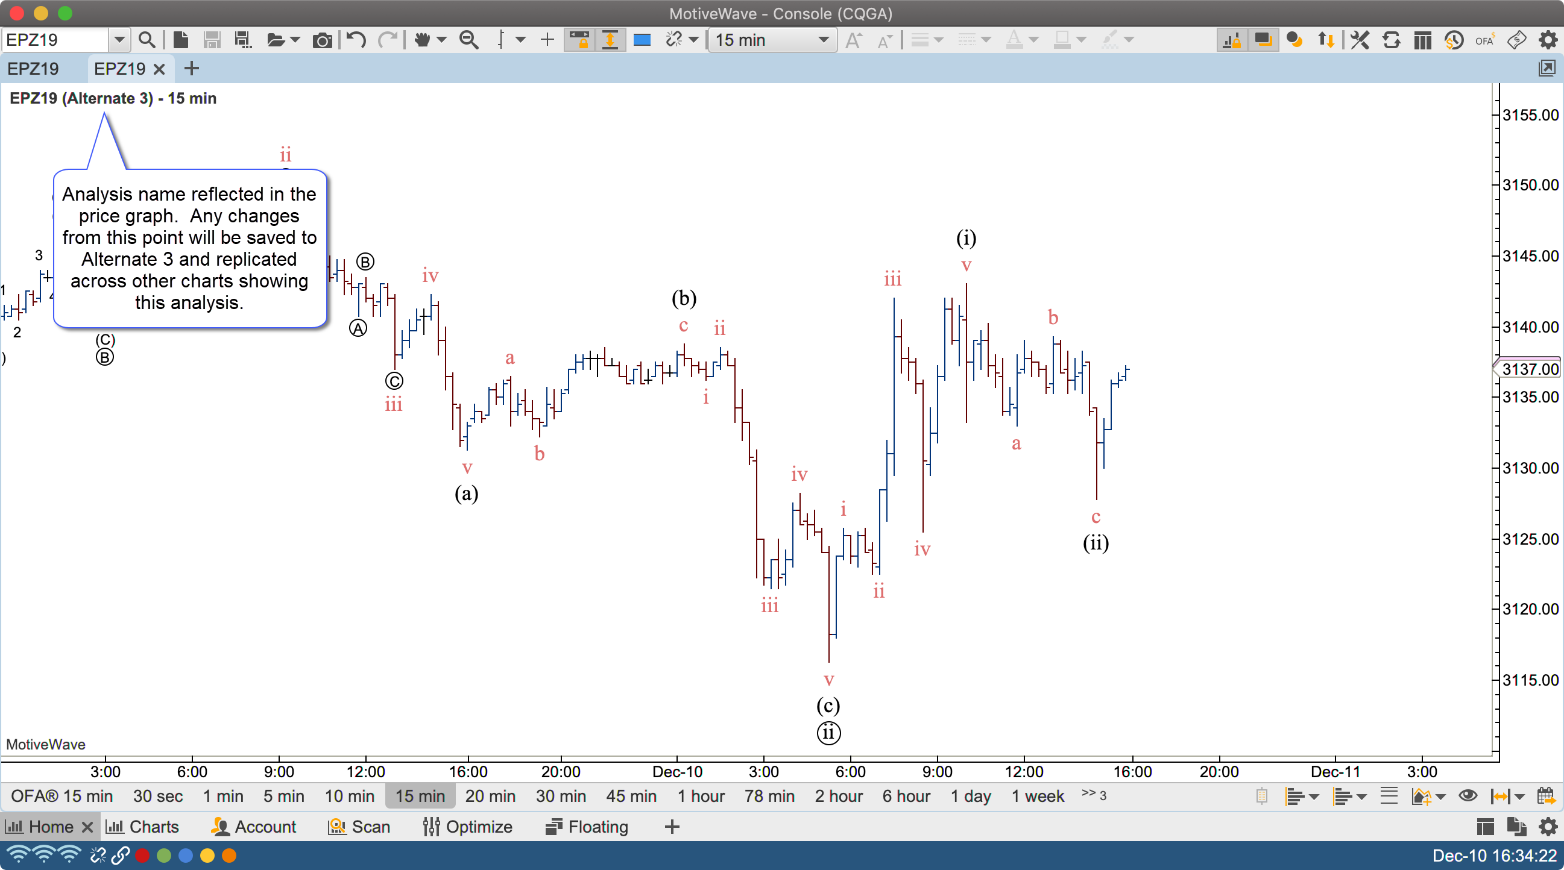Click the EPZ19 symbol input field

[x=55, y=40]
